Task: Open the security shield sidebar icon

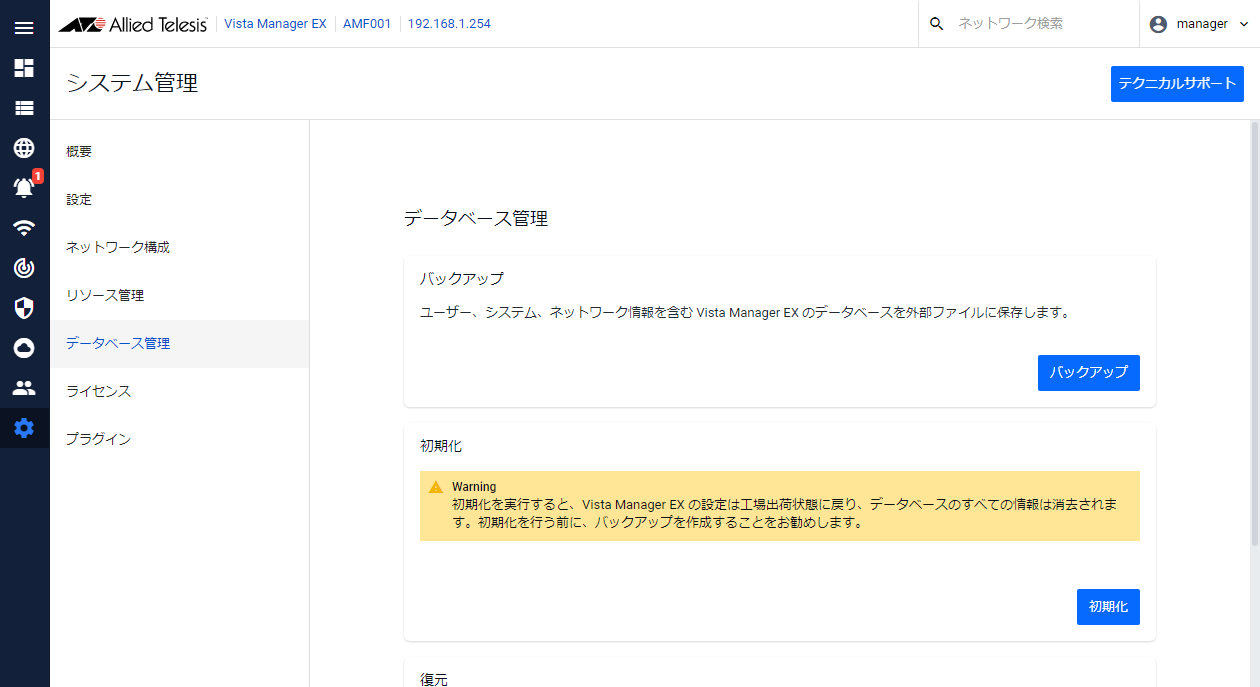Action: 24,307
